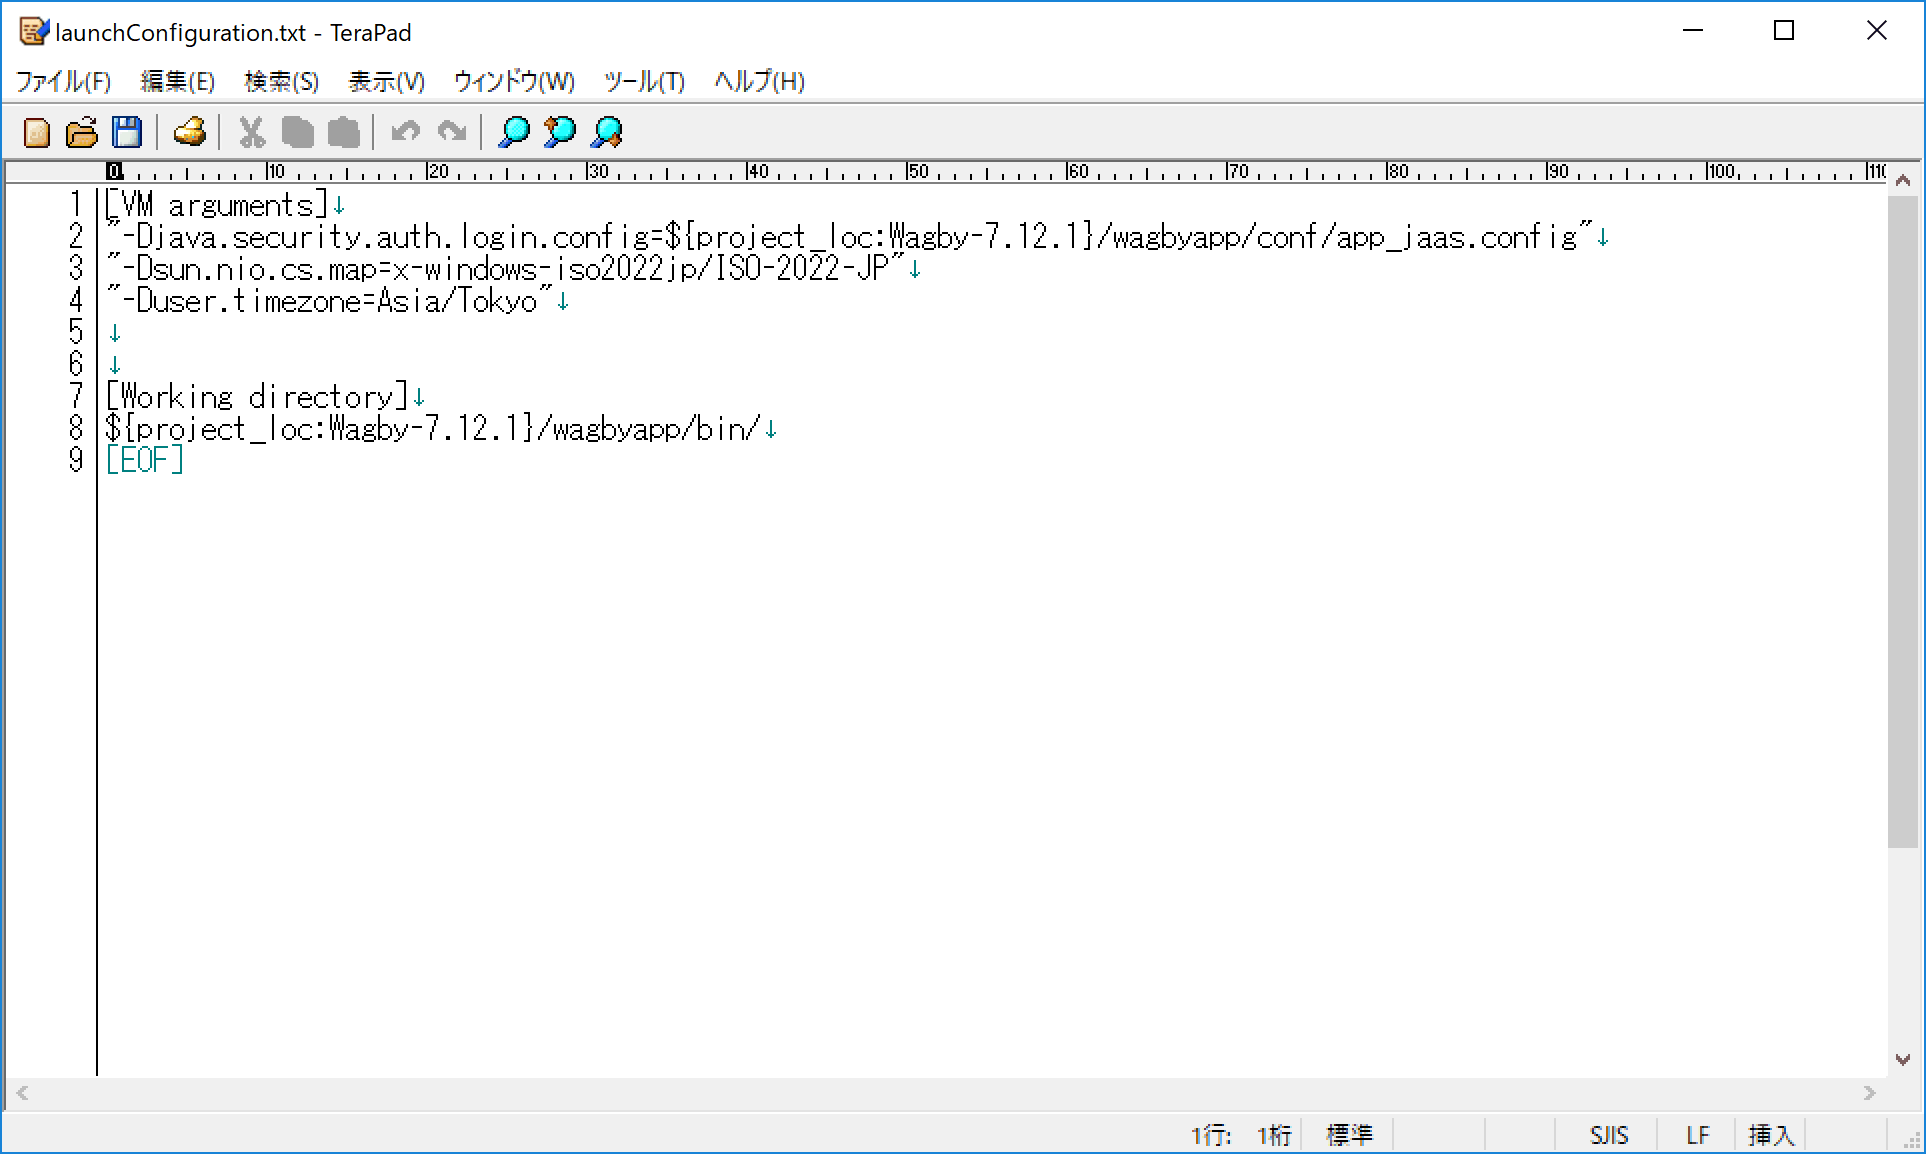Click the [EOF] marker
Viewport: 1926px width, 1154px height.
click(x=145, y=460)
